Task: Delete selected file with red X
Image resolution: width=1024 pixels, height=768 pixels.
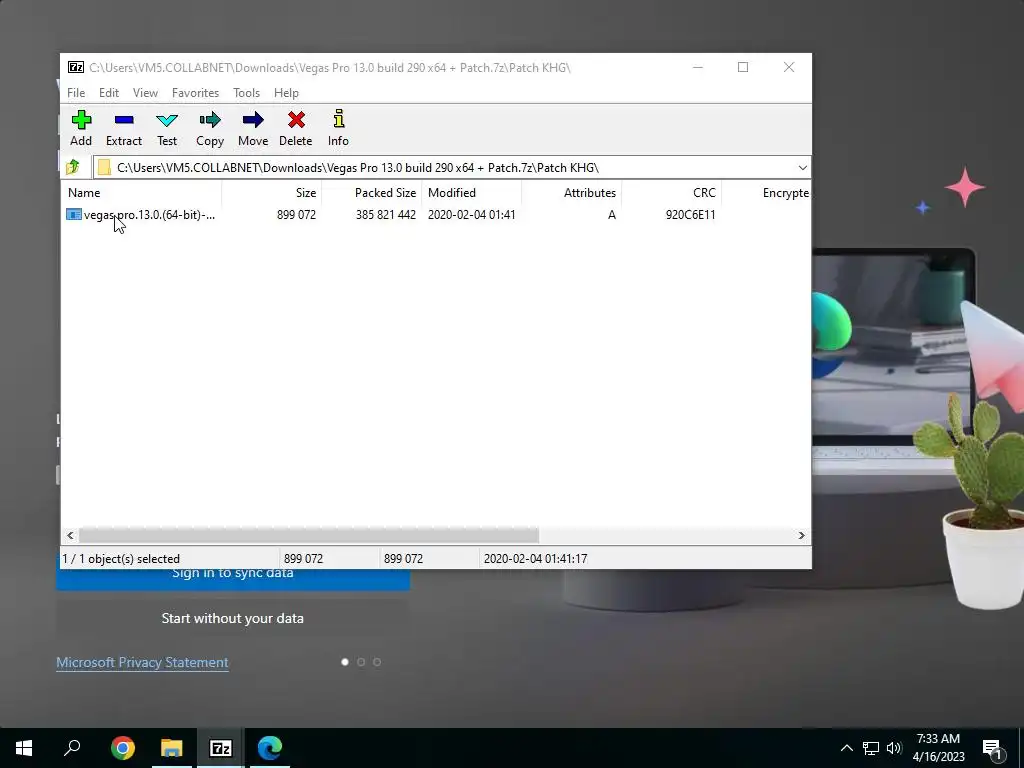Action: click(x=296, y=129)
